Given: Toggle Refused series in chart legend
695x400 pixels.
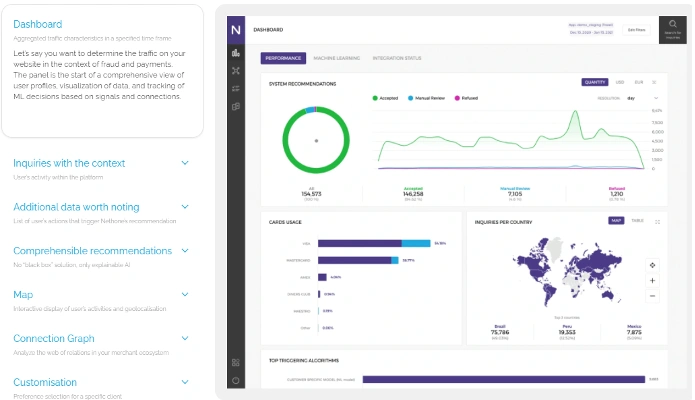Looking at the screenshot, I should click(x=469, y=98).
